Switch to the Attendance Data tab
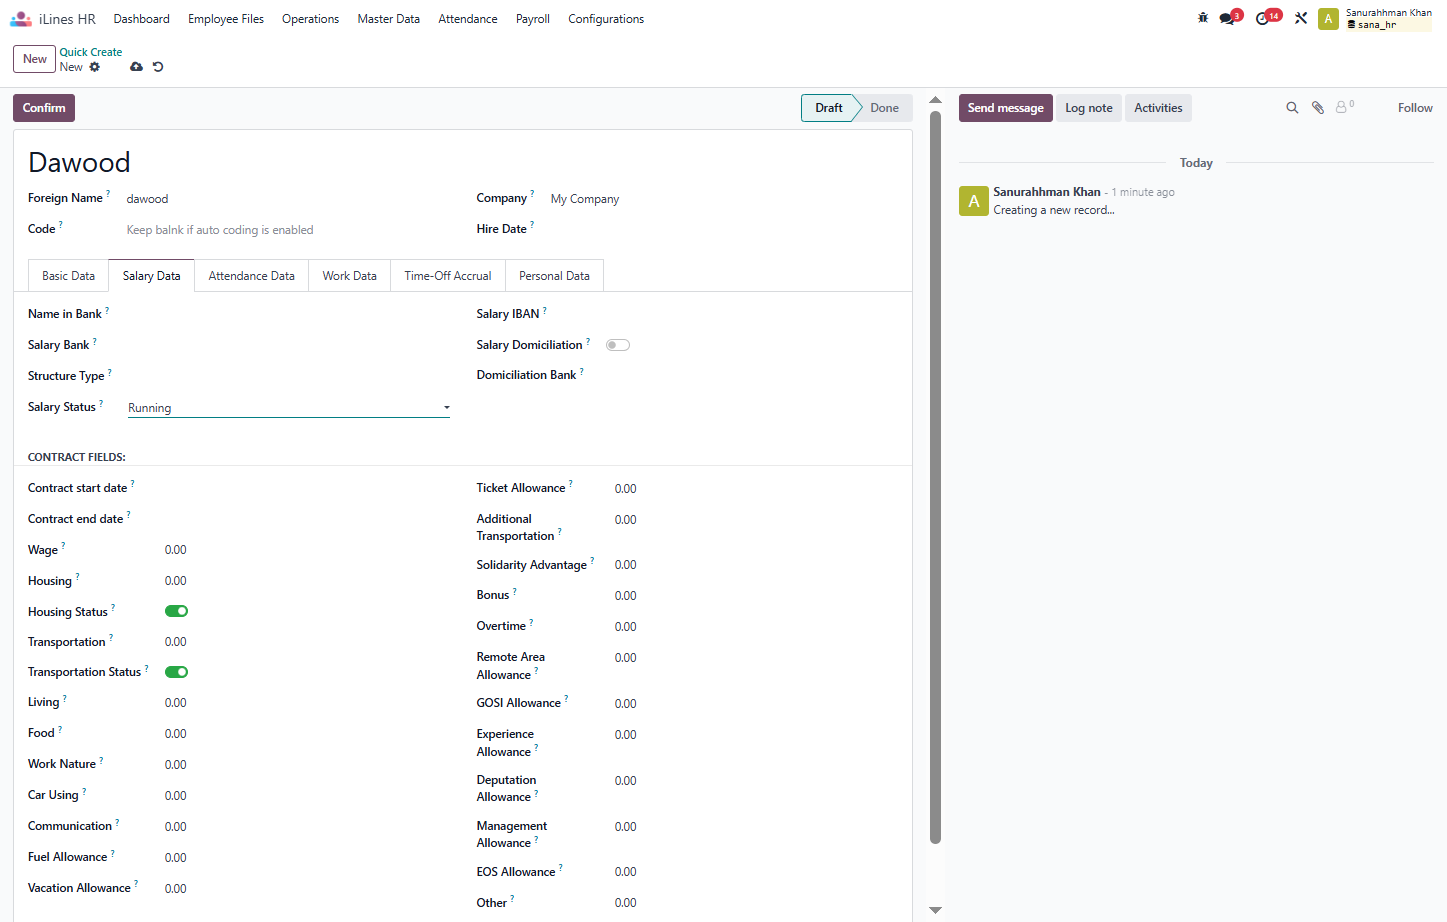1447x922 pixels. point(251,276)
